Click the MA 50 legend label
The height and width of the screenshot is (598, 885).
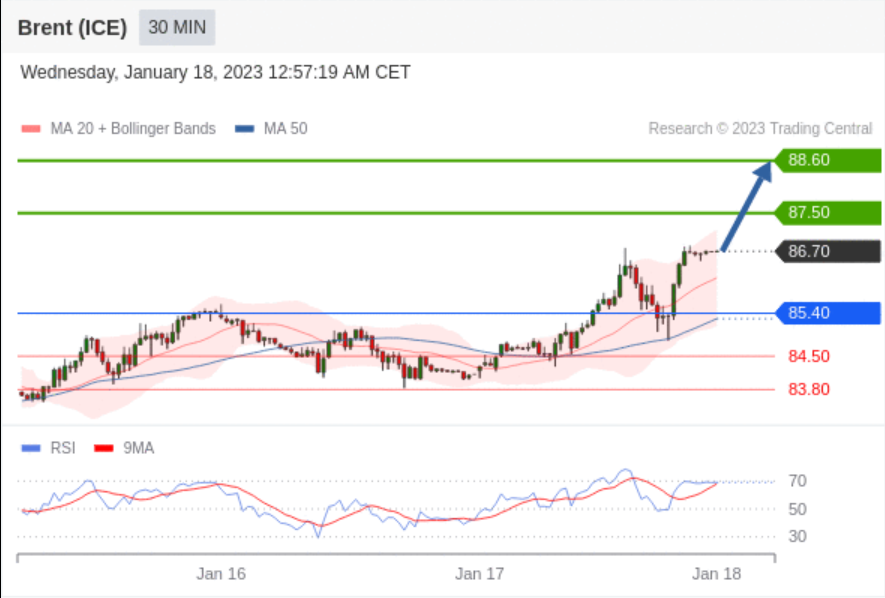(x=286, y=129)
